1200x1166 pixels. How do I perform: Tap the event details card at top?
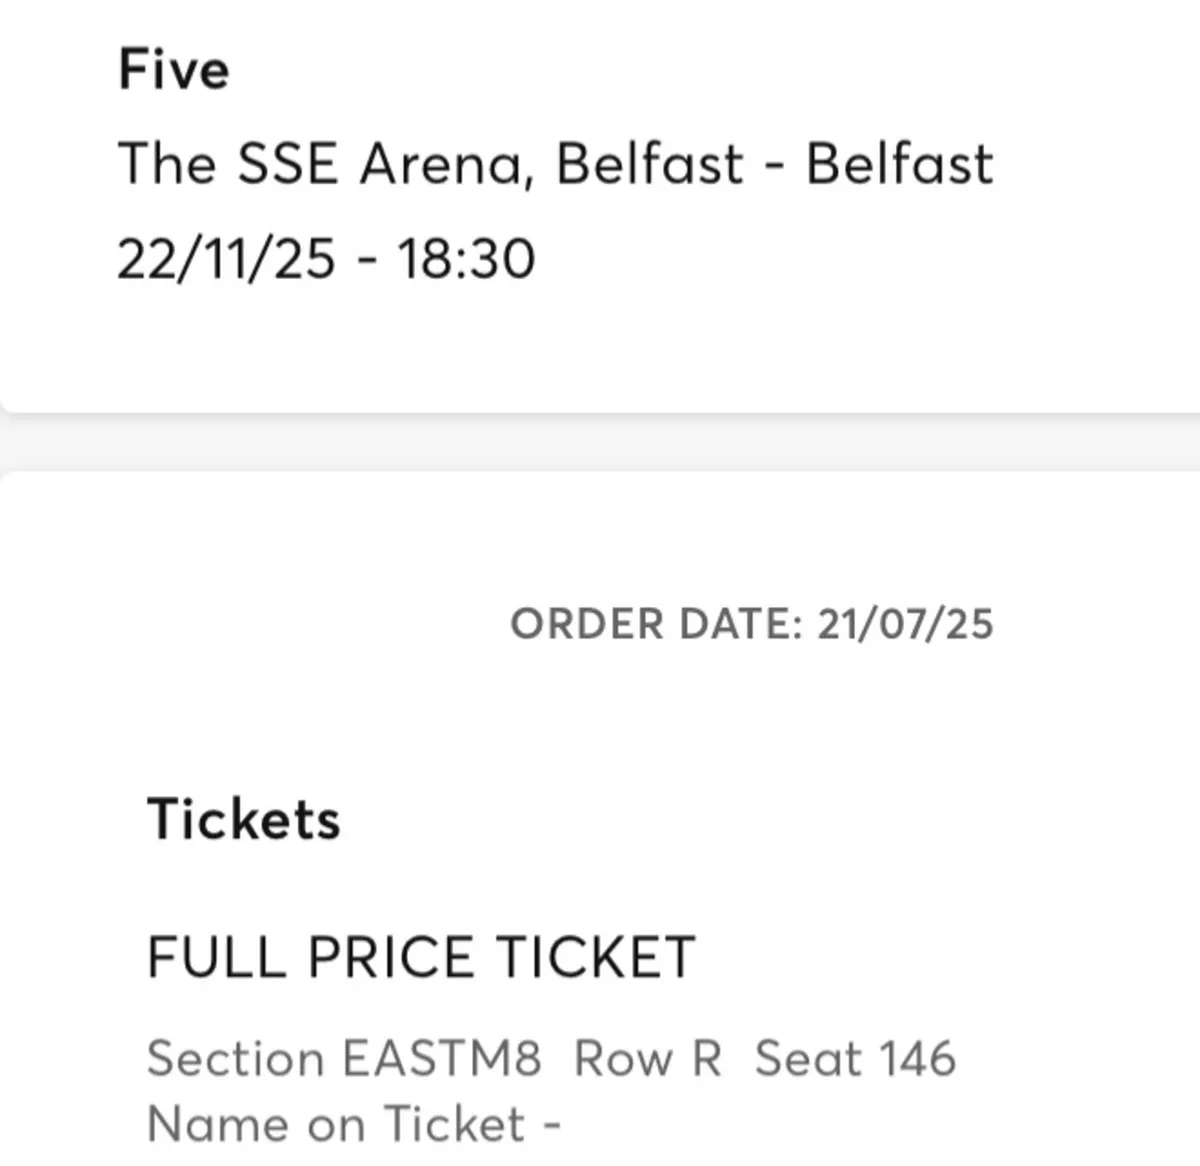(x=600, y=205)
